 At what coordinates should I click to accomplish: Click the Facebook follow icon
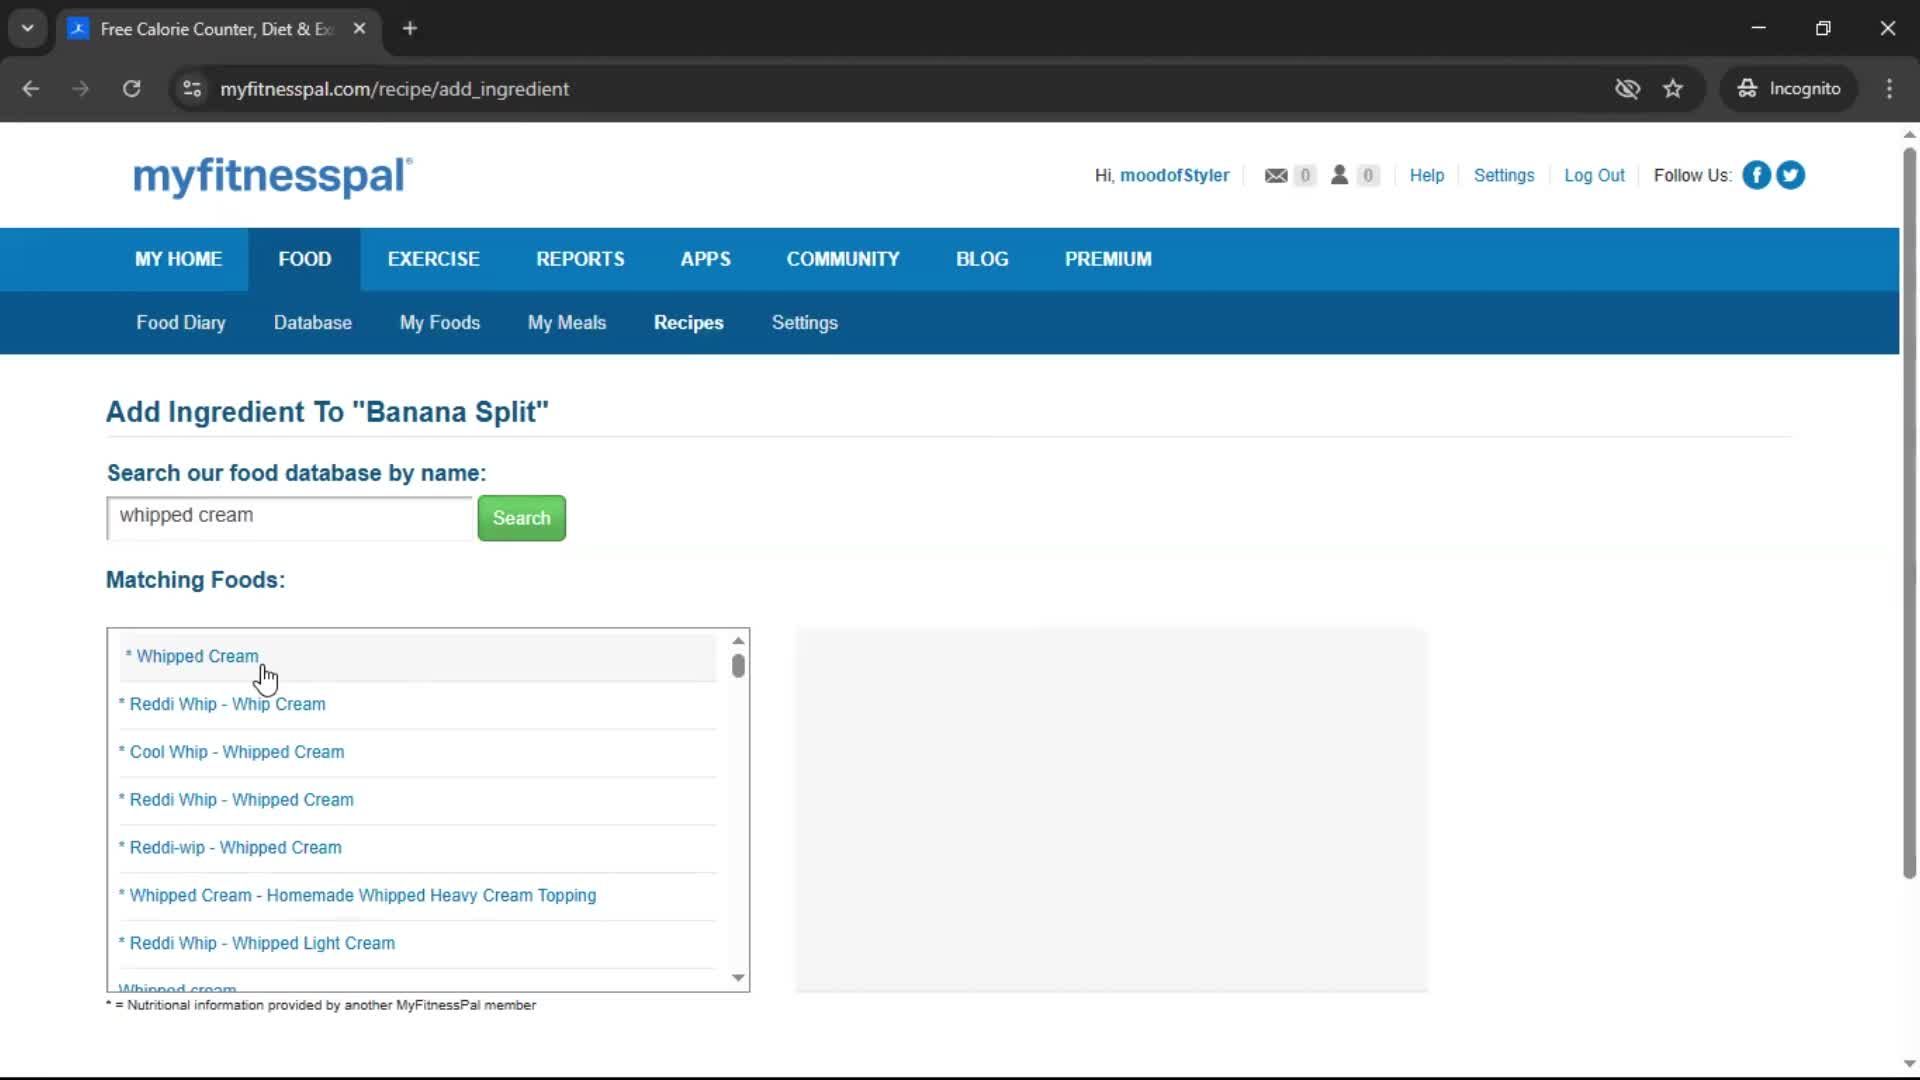click(x=1756, y=175)
